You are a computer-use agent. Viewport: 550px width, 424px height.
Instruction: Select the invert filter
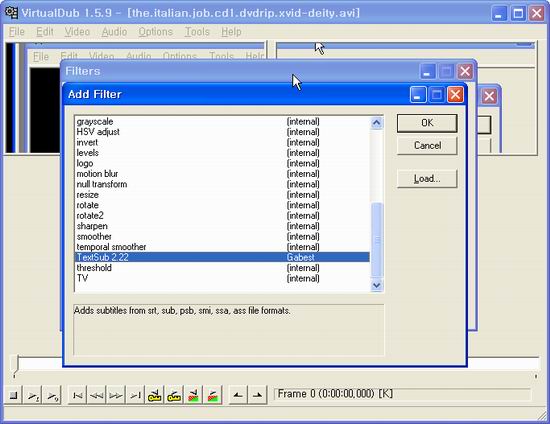[x=222, y=142]
